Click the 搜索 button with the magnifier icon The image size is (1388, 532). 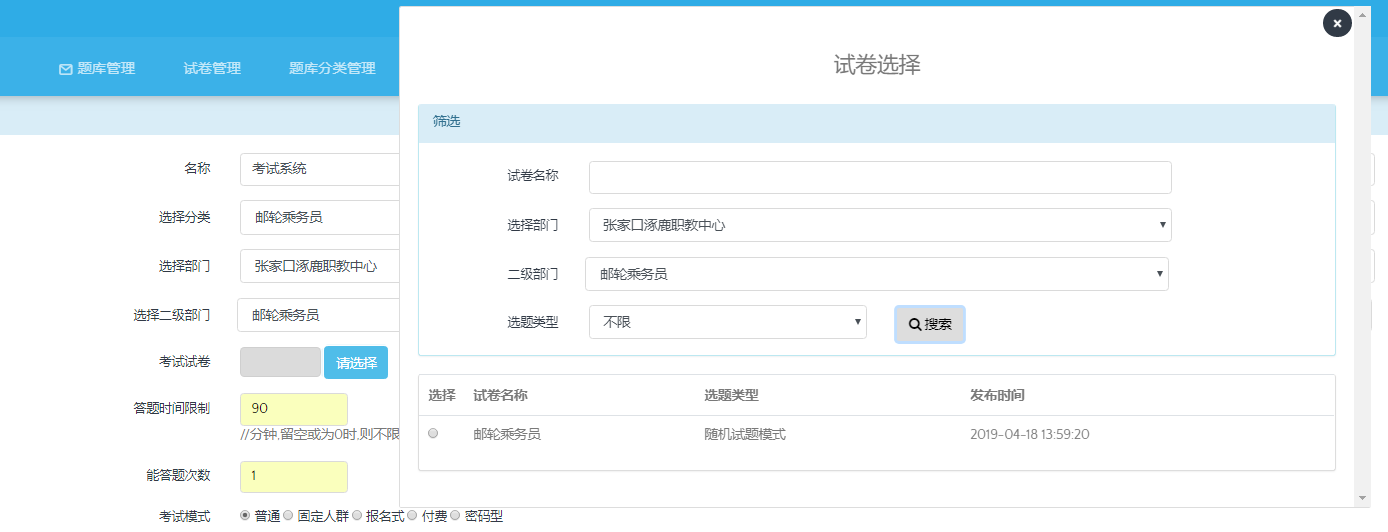click(x=929, y=325)
